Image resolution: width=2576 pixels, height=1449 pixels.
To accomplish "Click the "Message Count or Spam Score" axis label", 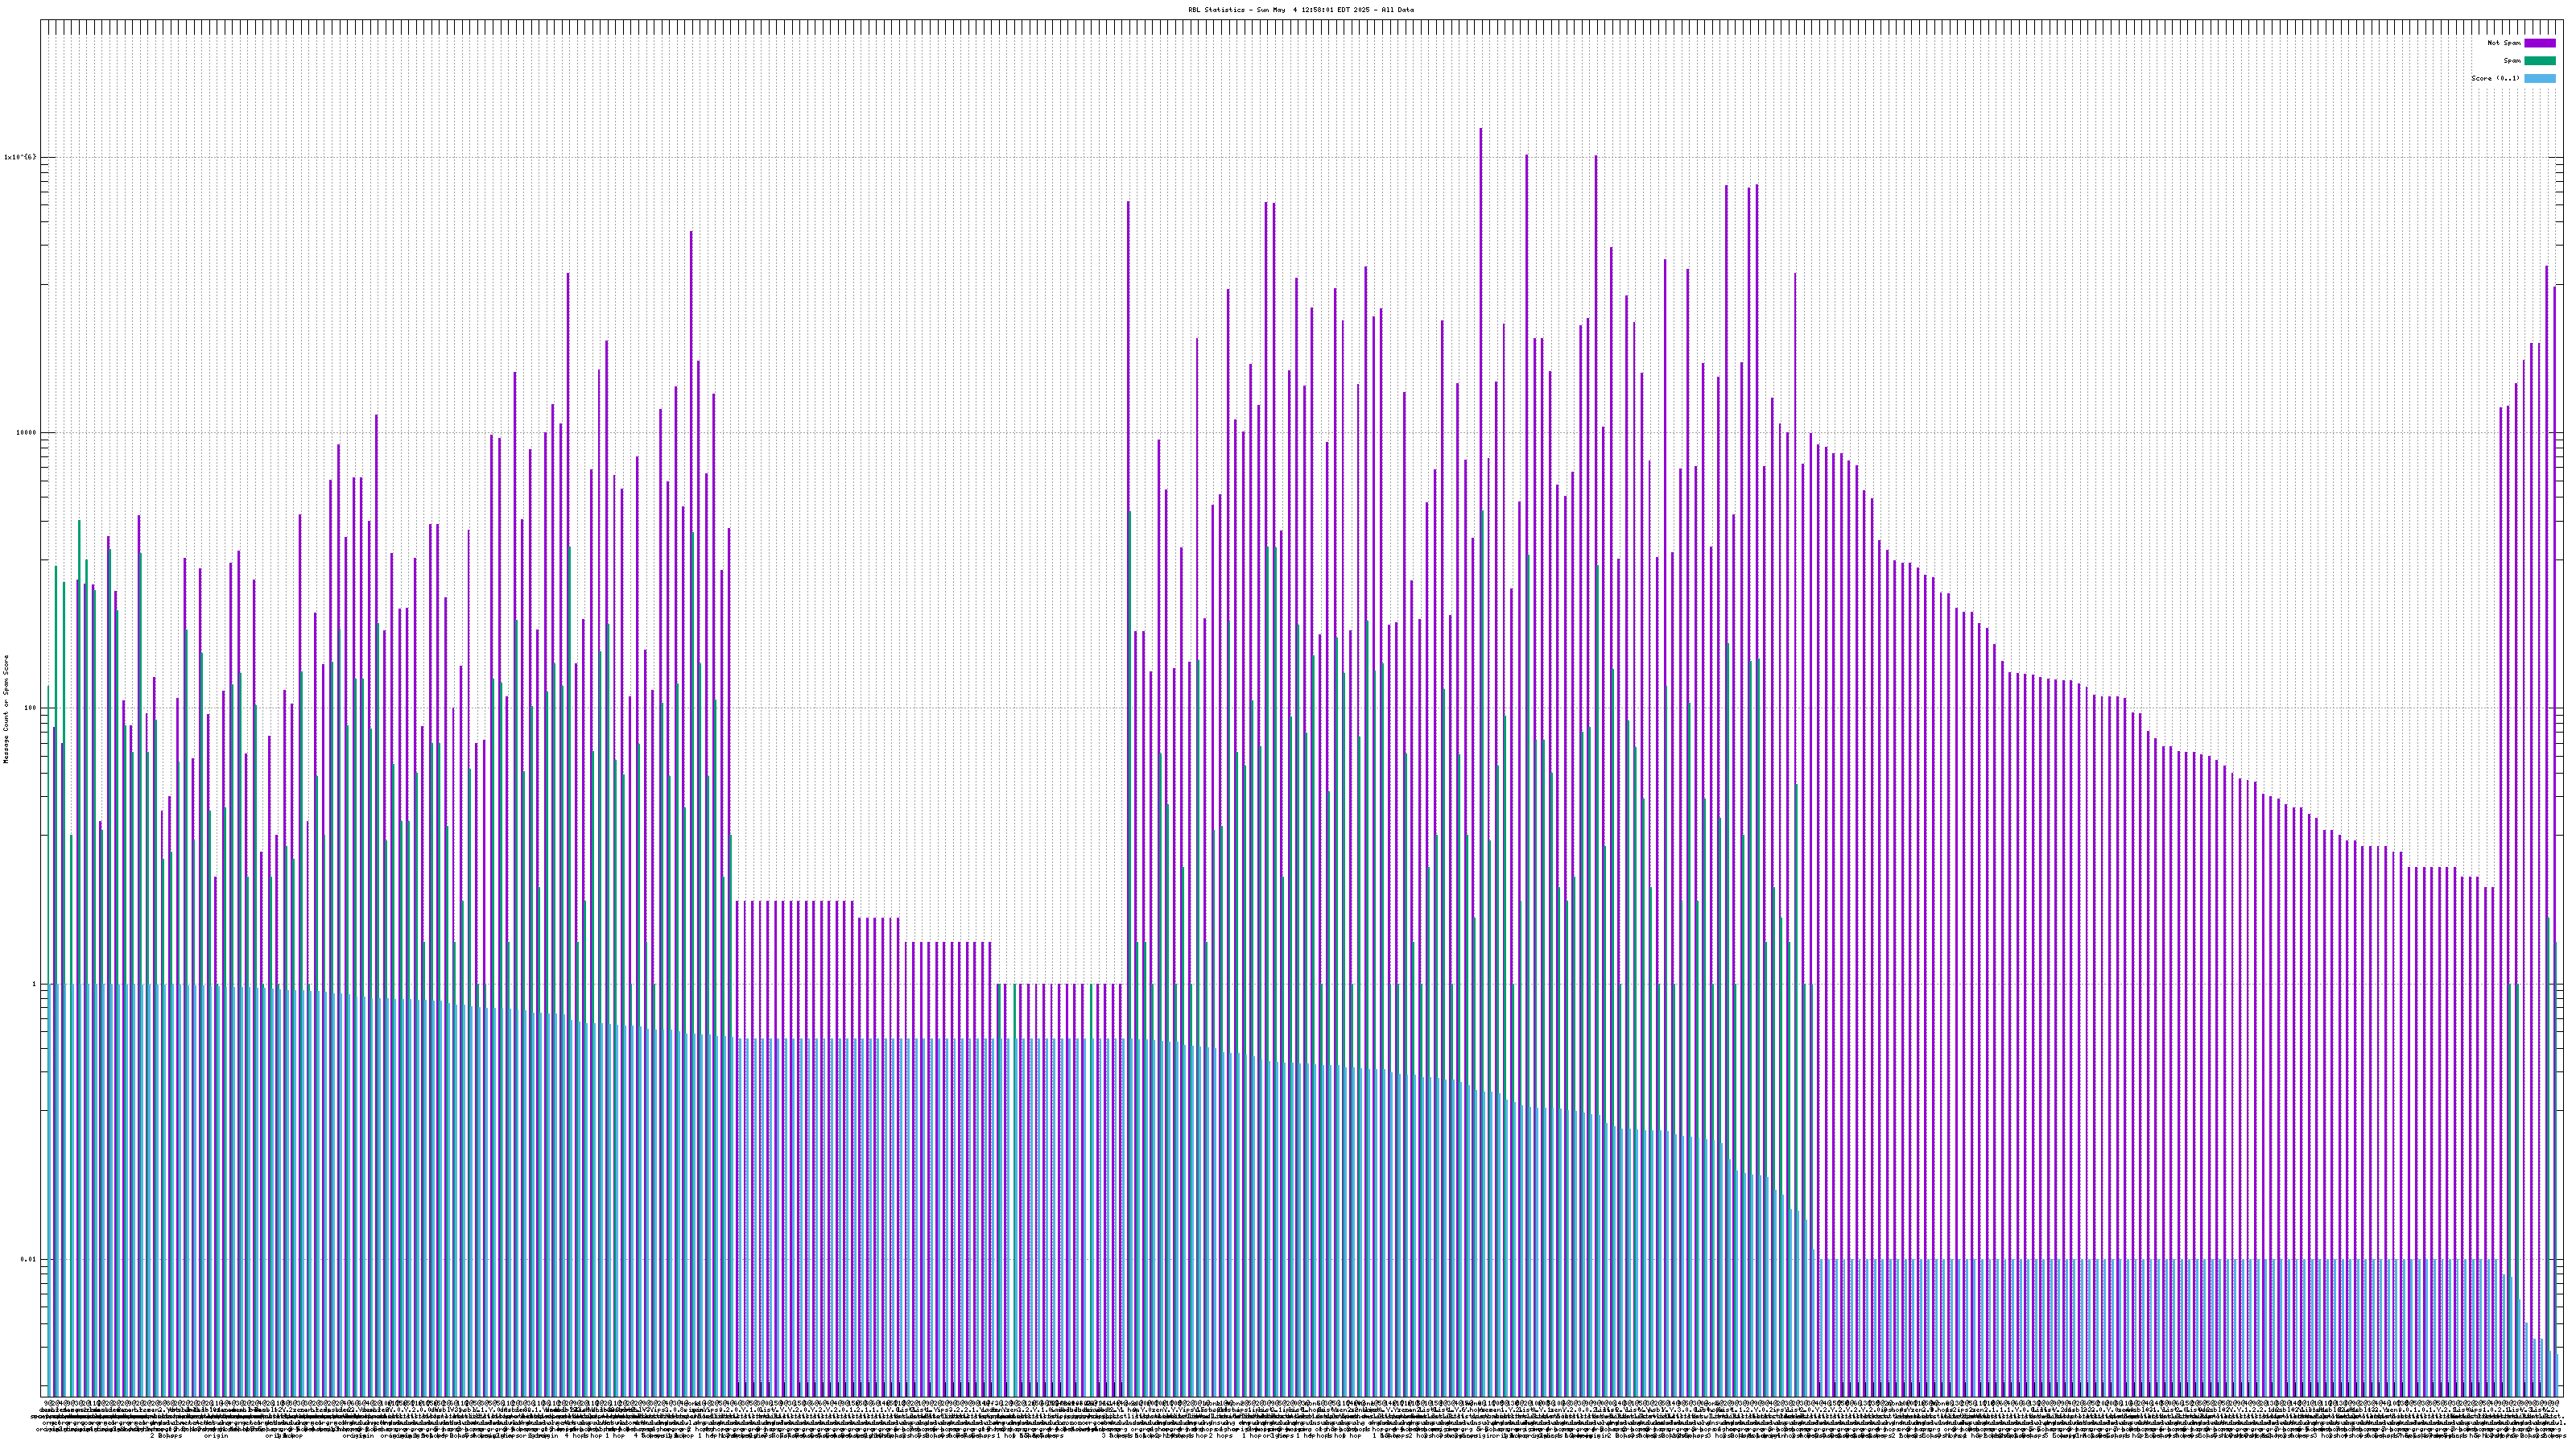I will click(x=6, y=709).
